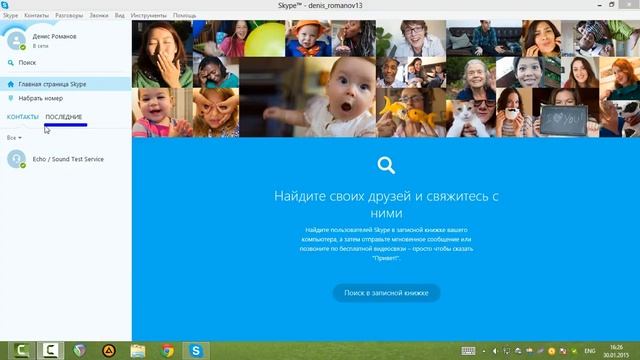Screen dimensions: 640x360
Task: Click the girl making finger-glasses photo
Action: click(216, 113)
